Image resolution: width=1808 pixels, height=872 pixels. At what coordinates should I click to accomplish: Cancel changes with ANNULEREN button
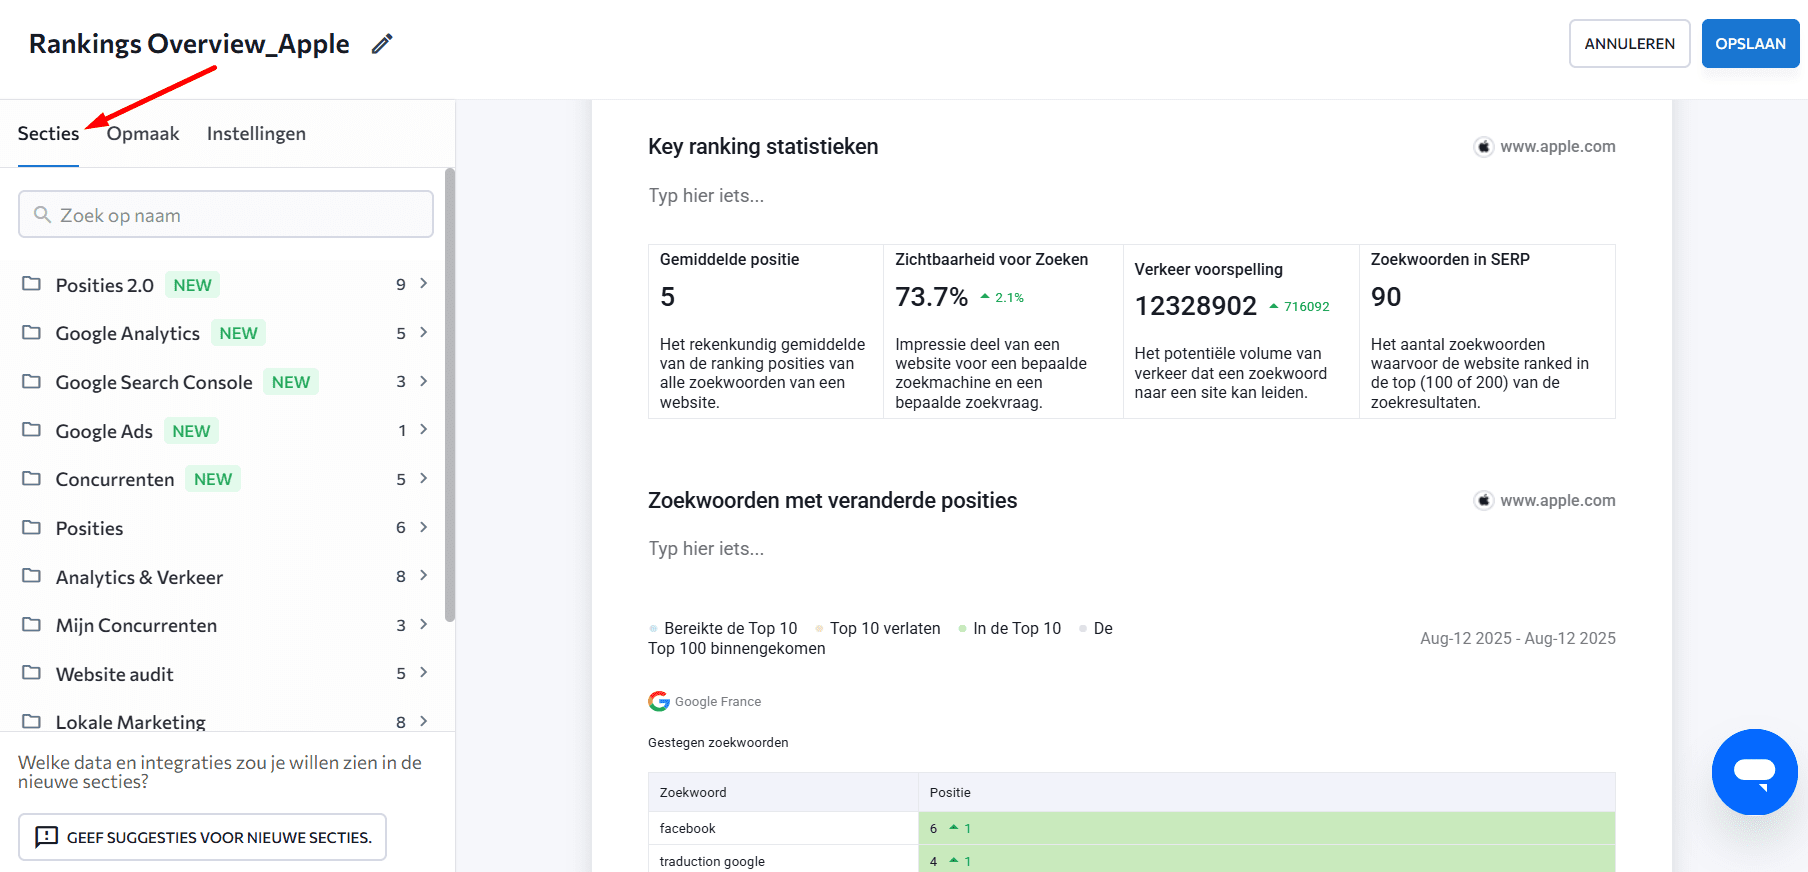1630,44
